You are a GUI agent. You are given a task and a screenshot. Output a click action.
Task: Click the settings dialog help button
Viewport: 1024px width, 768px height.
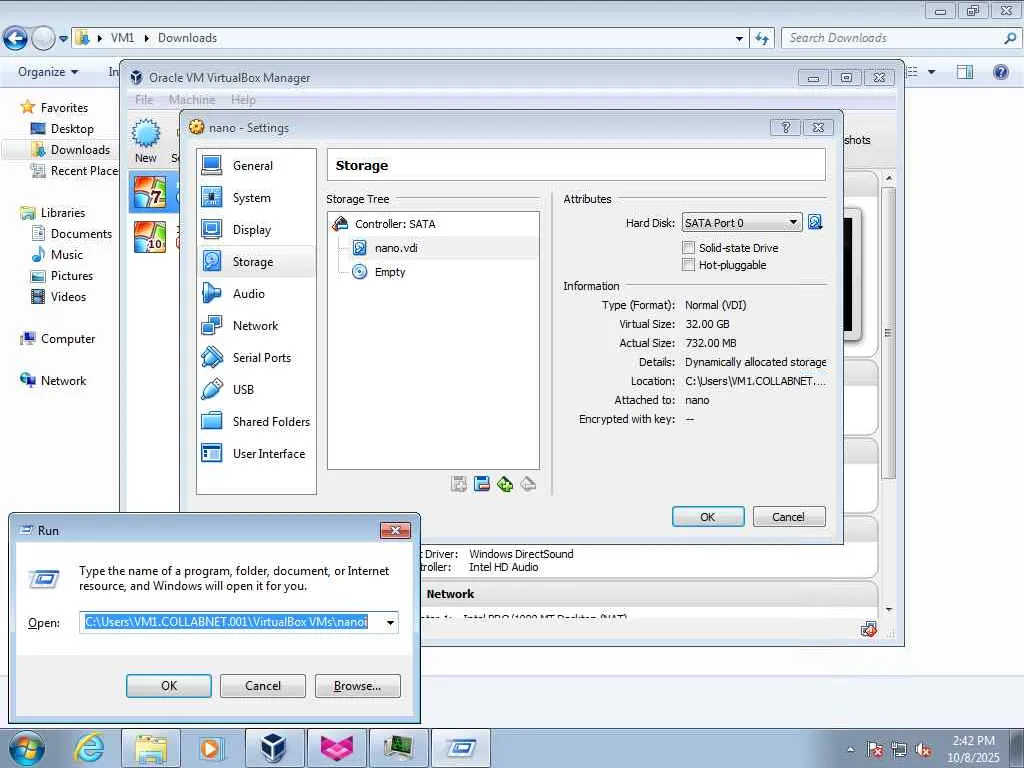click(786, 127)
